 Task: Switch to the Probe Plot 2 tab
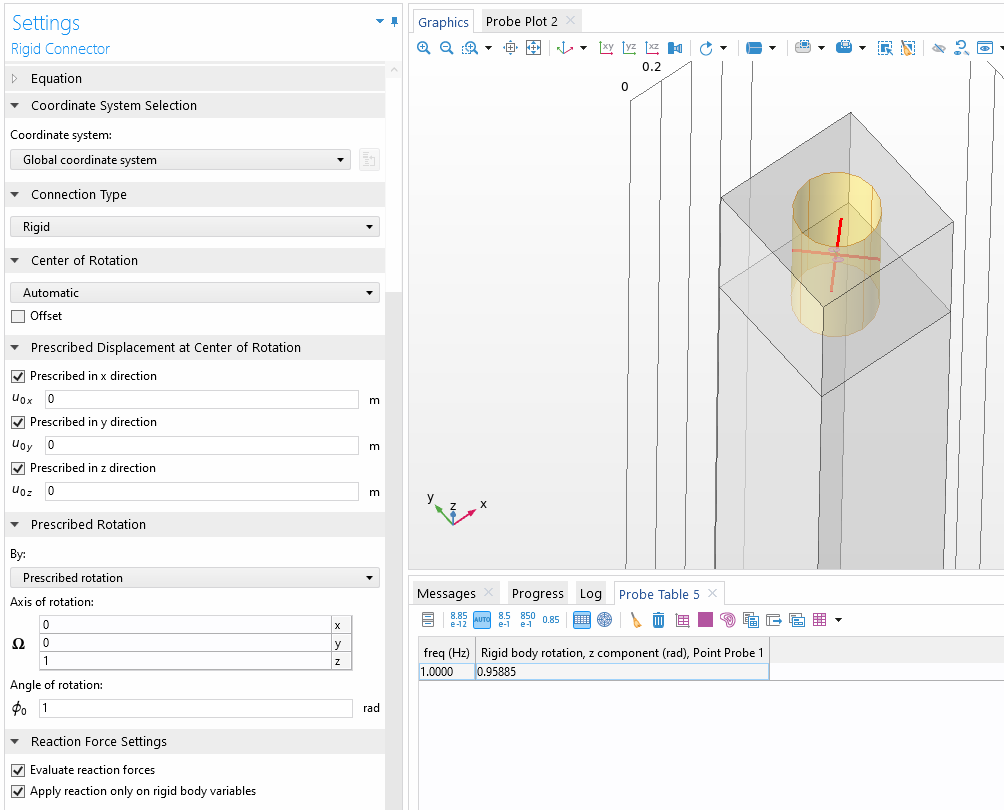[521, 22]
